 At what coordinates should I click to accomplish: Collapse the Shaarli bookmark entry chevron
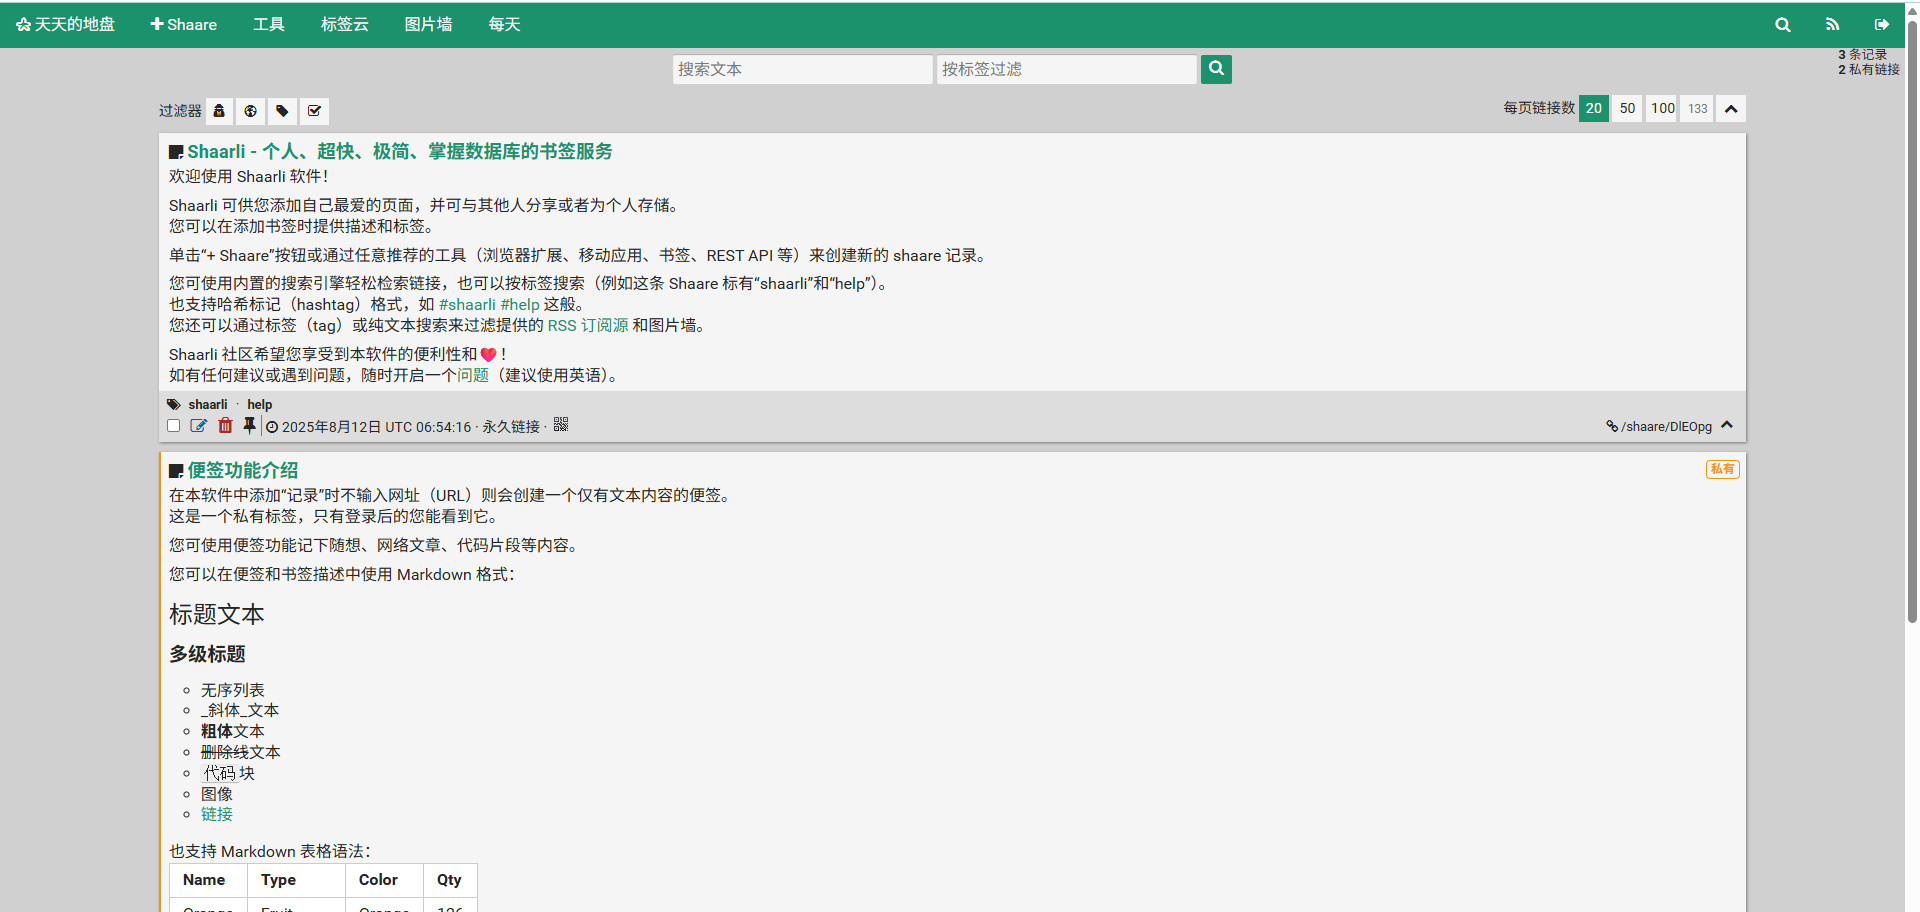click(x=1727, y=425)
